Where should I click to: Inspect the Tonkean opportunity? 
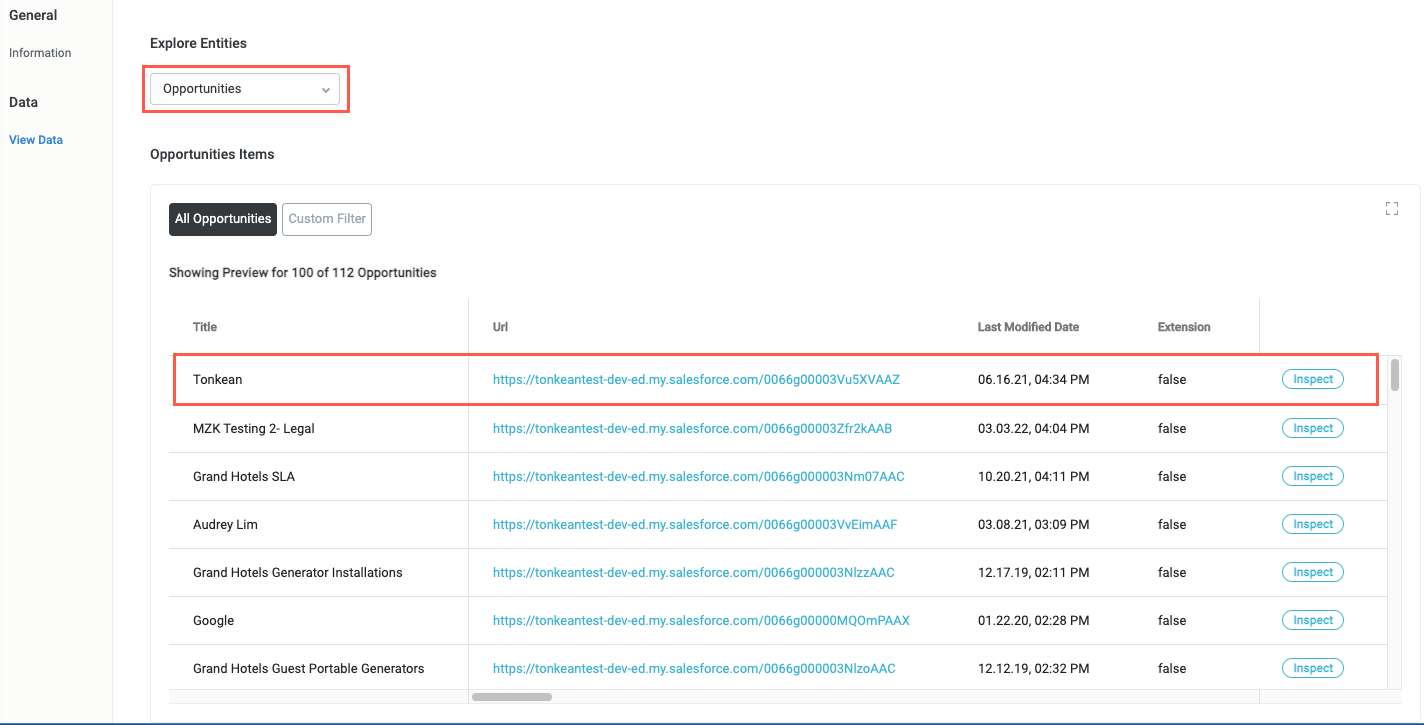click(x=1312, y=380)
